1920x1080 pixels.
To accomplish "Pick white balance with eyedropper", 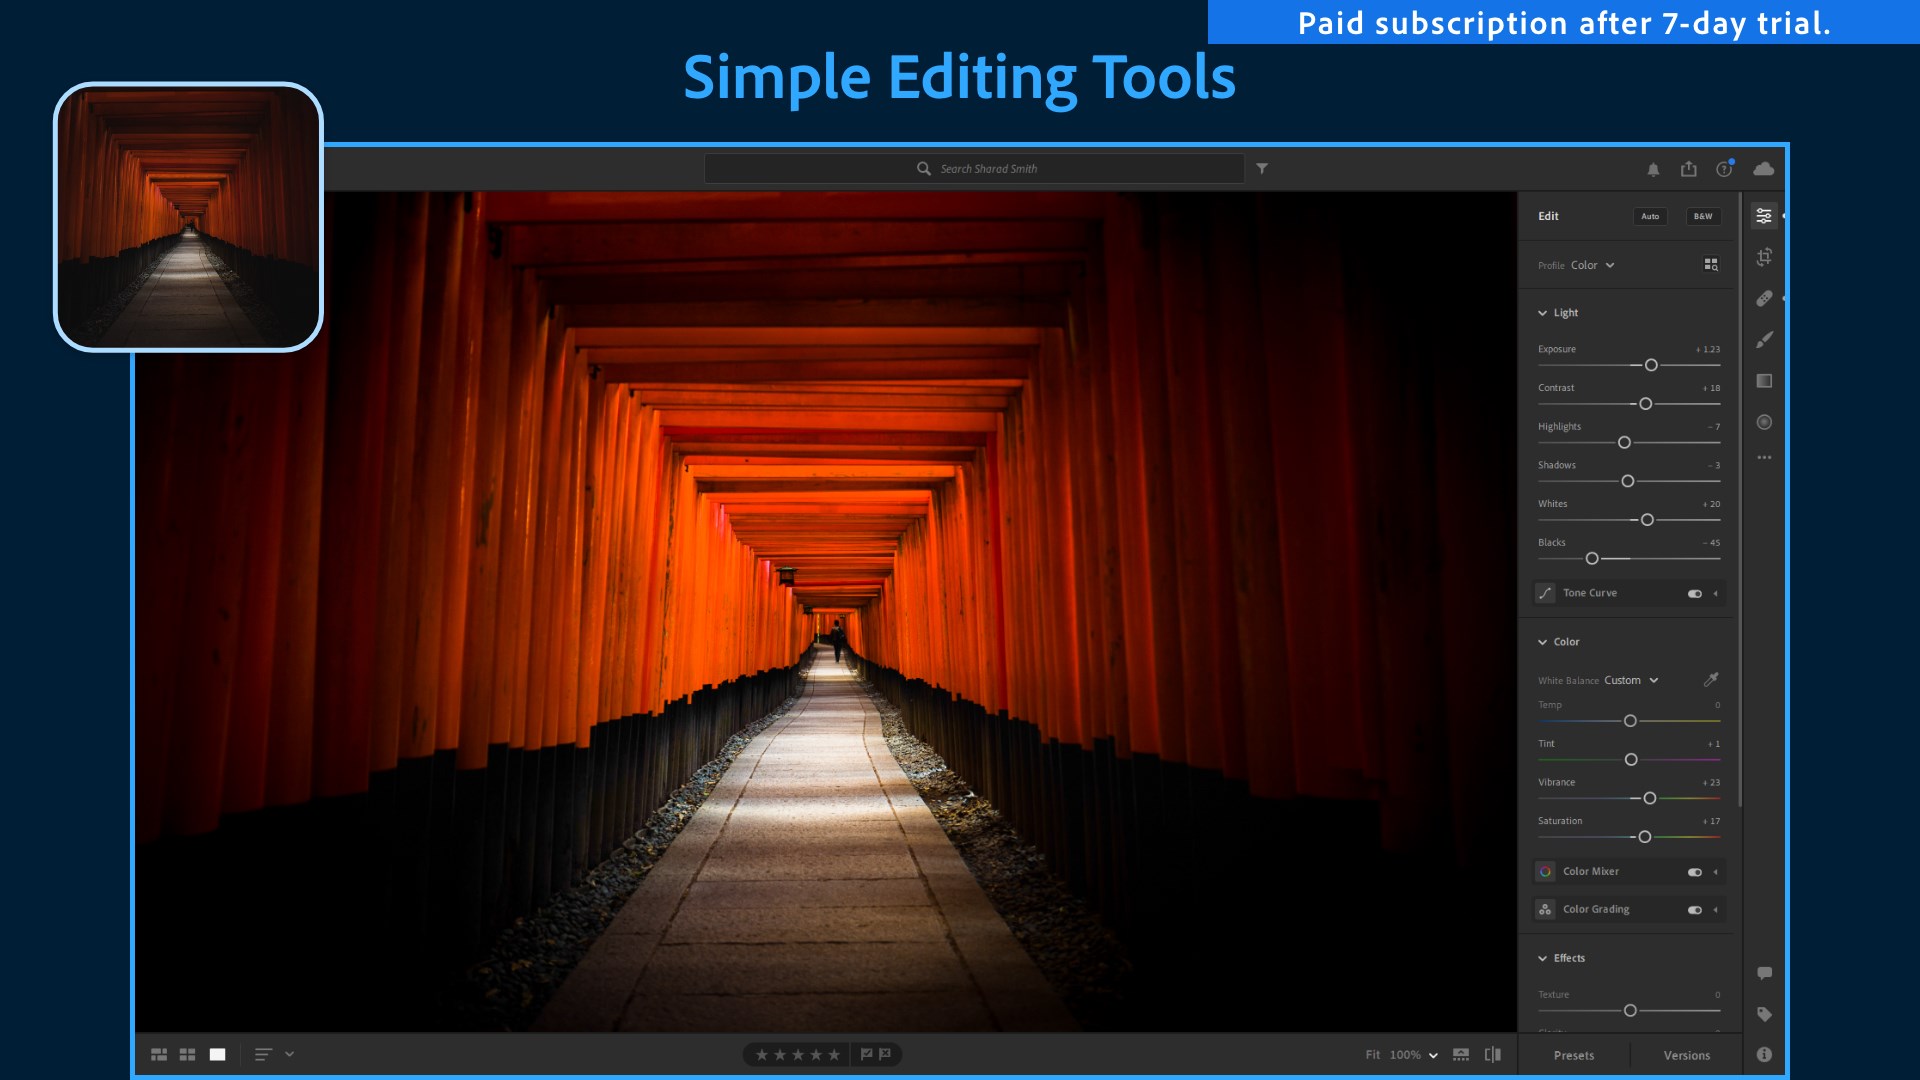I will click(1711, 680).
